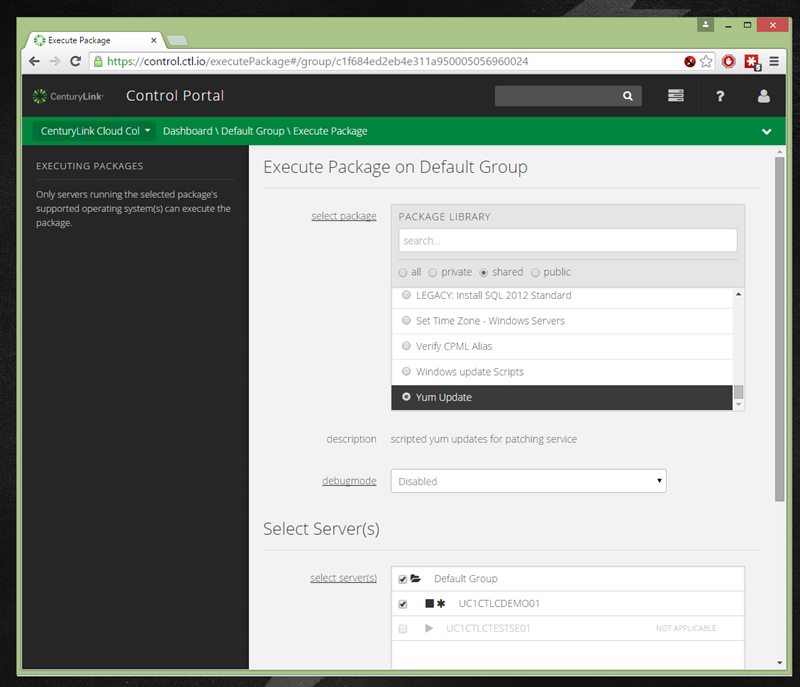Click the search magnifier icon
Viewport: 800px width, 687px height.
(x=628, y=96)
